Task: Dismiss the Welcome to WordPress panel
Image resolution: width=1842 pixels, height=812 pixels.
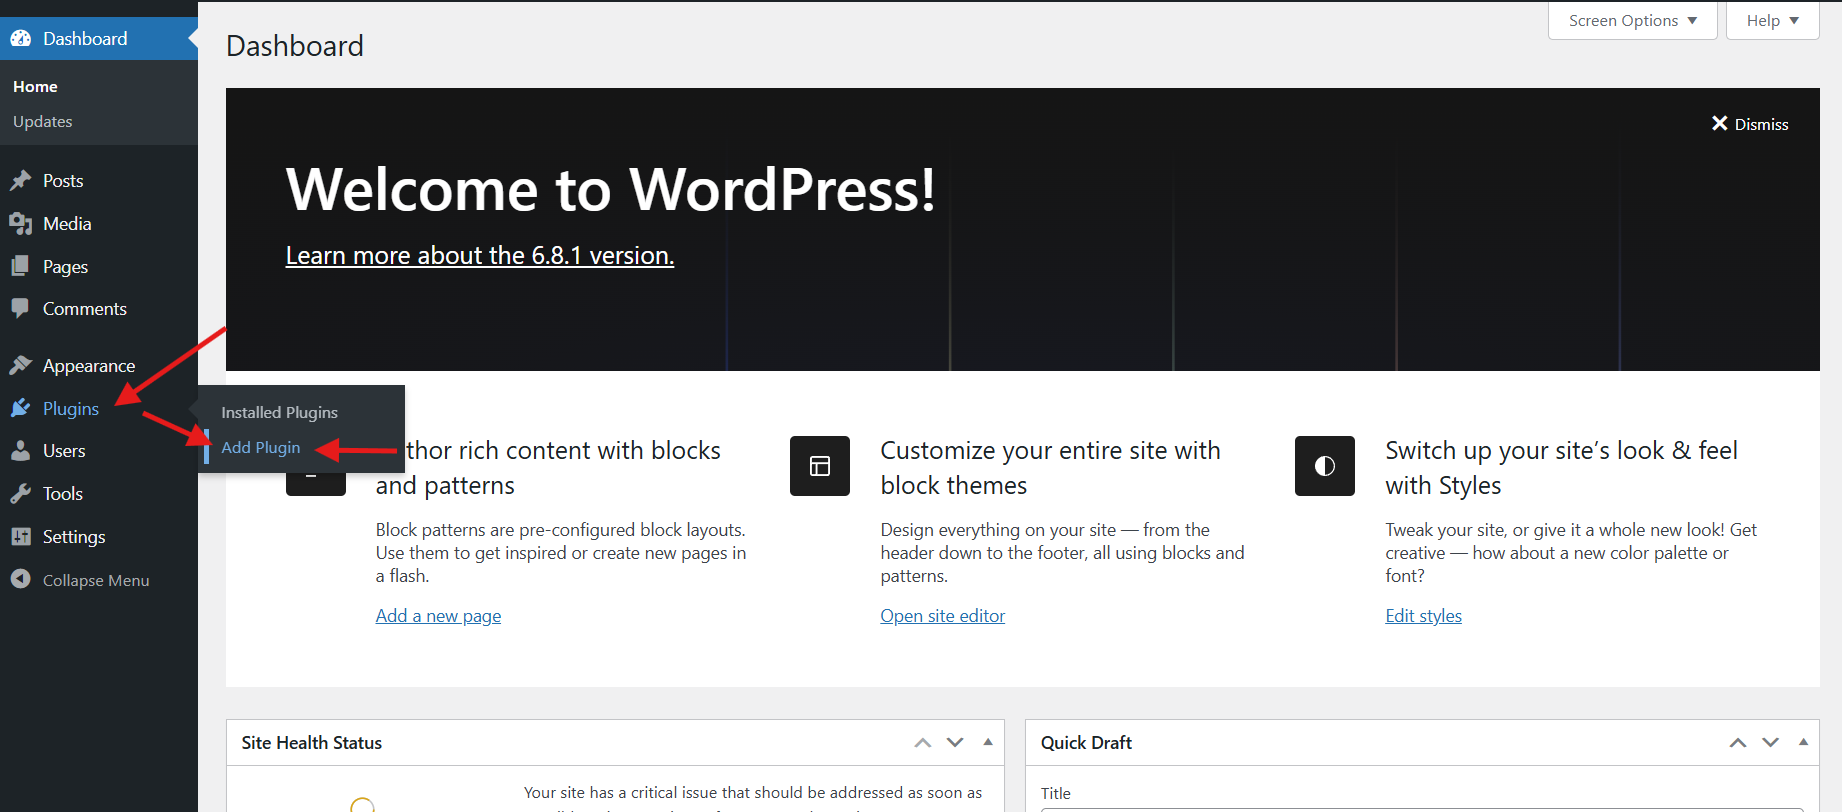Action: [1750, 124]
